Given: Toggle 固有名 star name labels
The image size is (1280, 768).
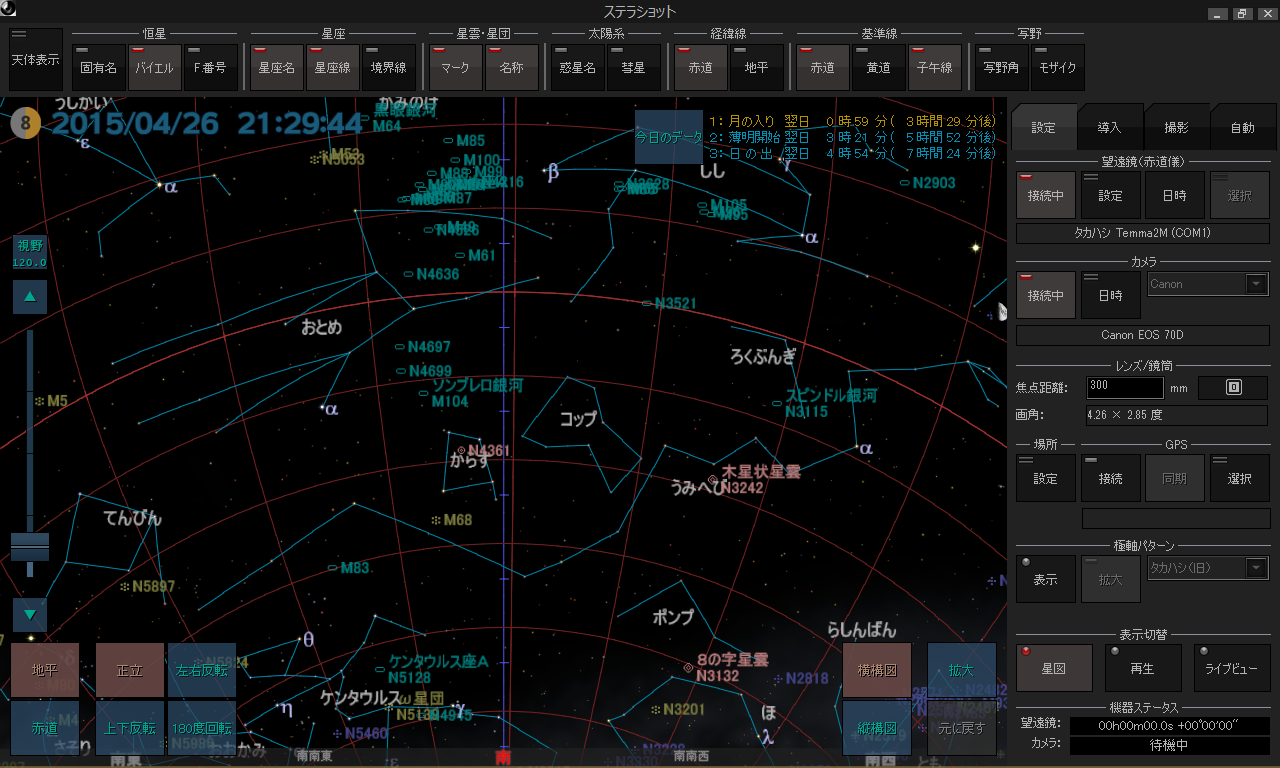Looking at the screenshot, I should 99,68.
